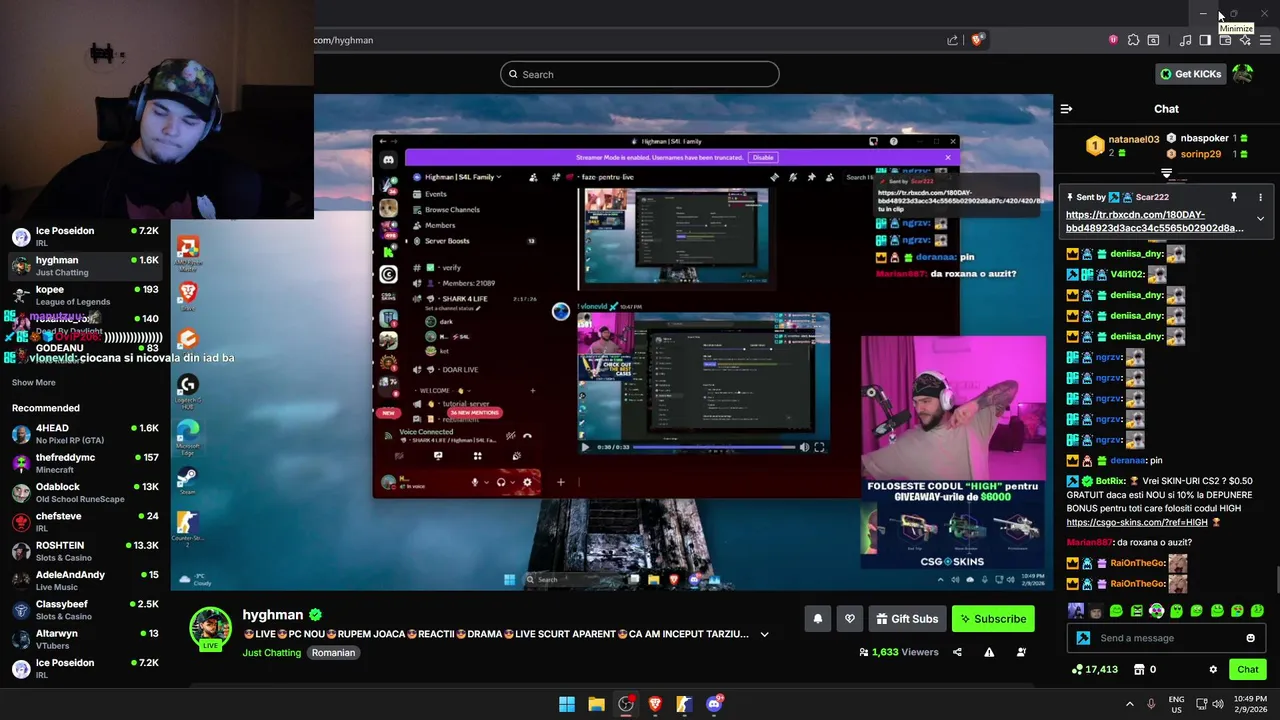Click the report warning triangle icon
1280x720 pixels.
click(989, 652)
